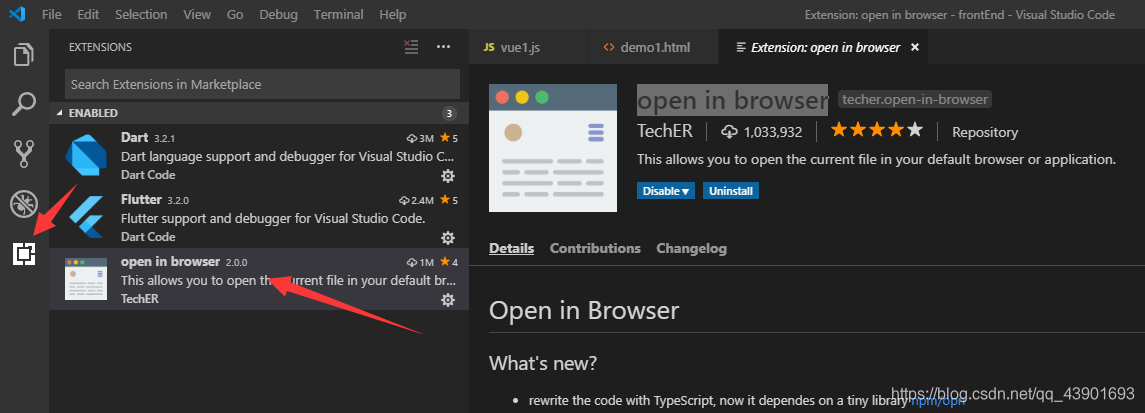Open the Edit menu

pyautogui.click(x=88, y=14)
